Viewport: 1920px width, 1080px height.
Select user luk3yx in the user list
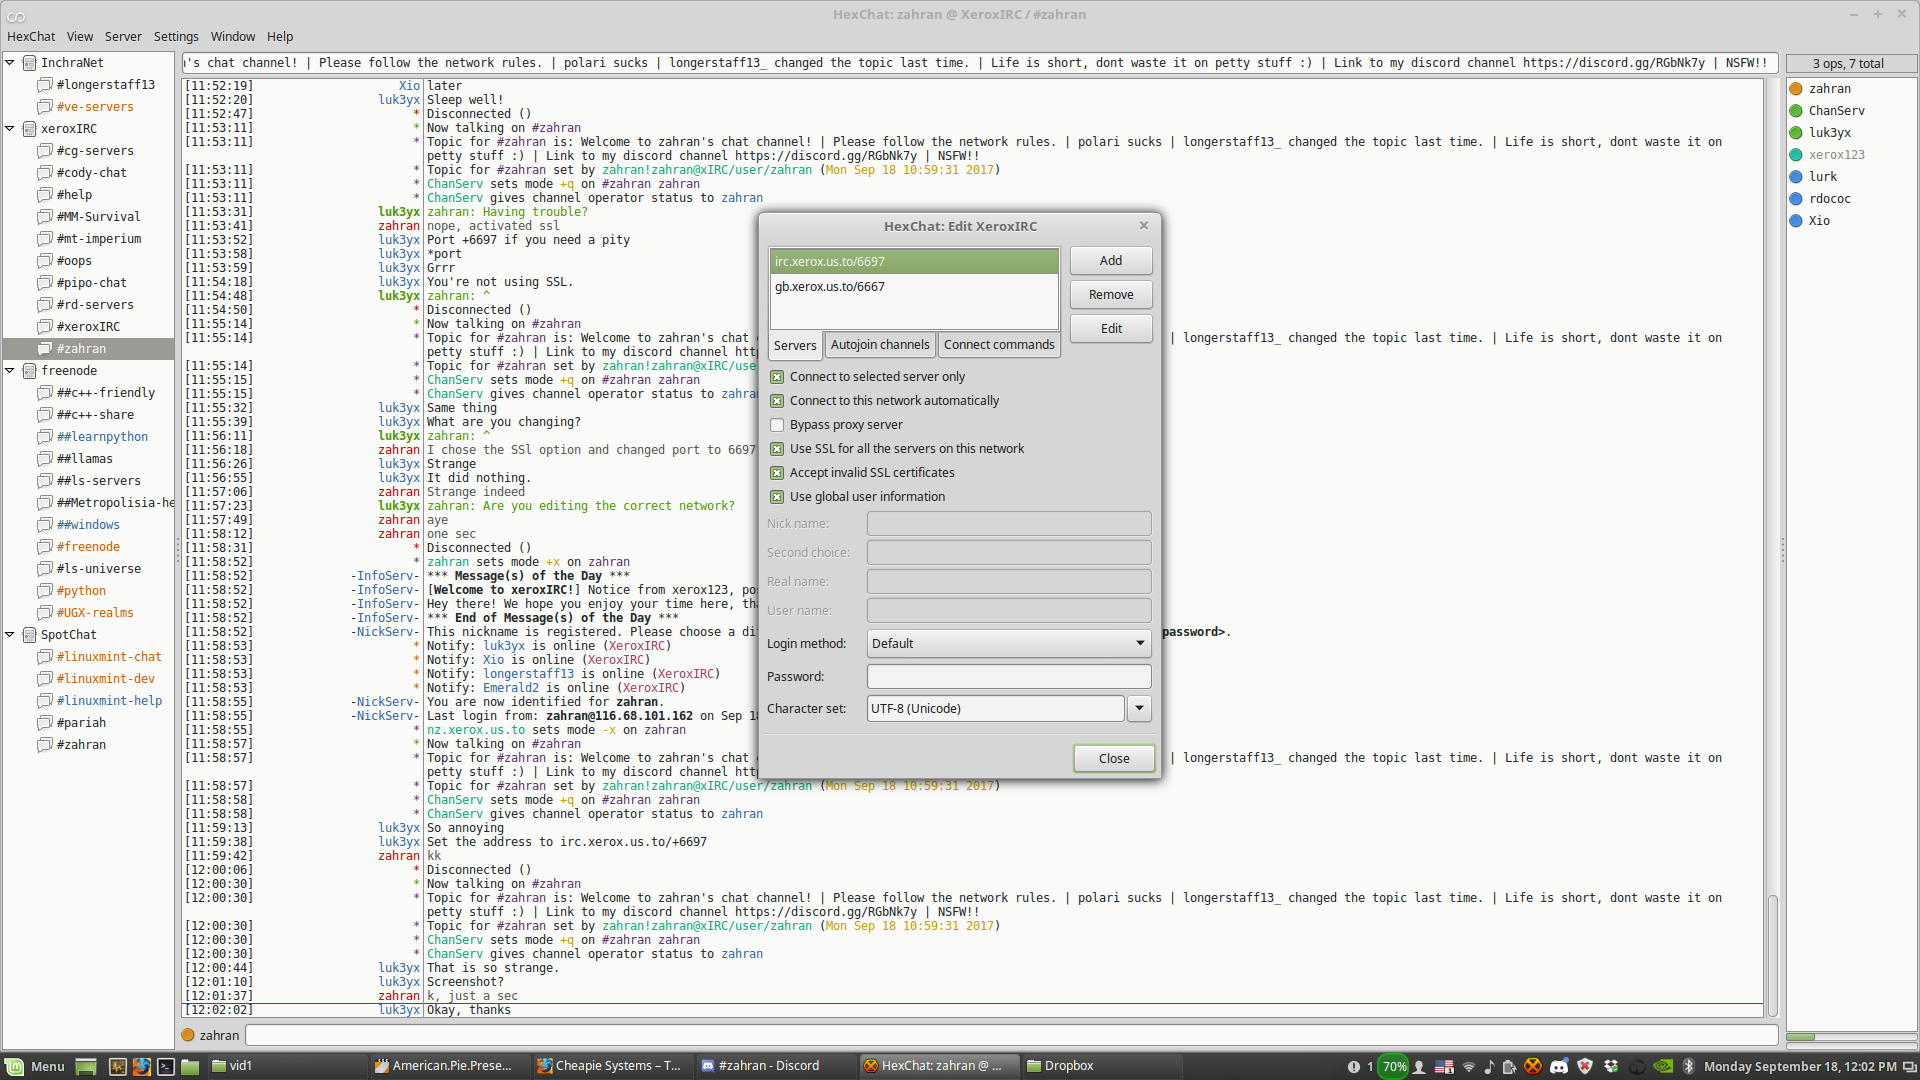pos(1829,133)
